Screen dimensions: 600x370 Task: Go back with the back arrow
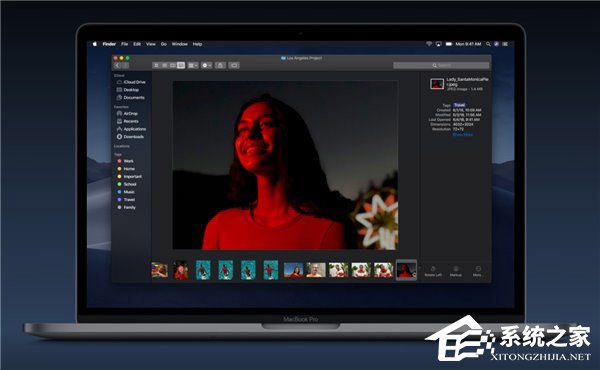pos(118,65)
